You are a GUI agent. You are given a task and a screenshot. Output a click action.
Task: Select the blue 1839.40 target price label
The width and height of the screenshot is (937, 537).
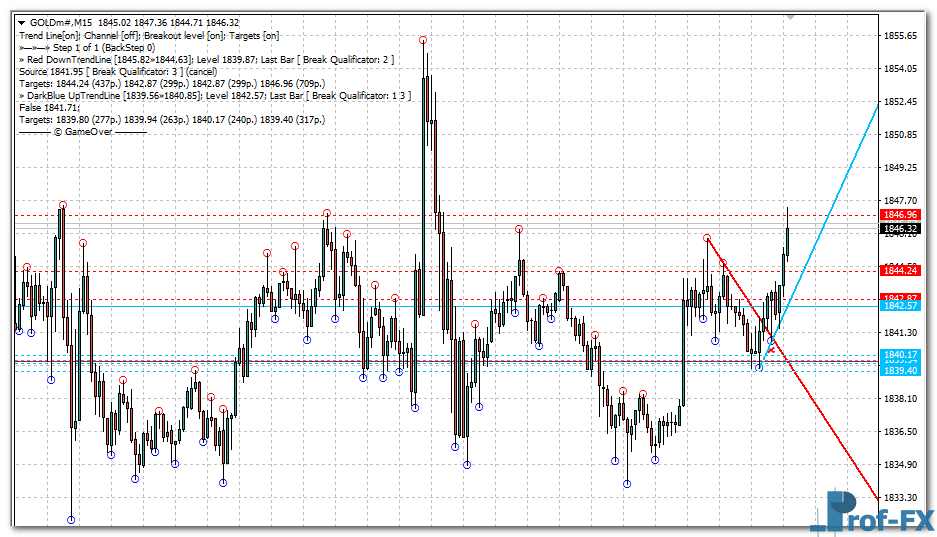coord(899,370)
